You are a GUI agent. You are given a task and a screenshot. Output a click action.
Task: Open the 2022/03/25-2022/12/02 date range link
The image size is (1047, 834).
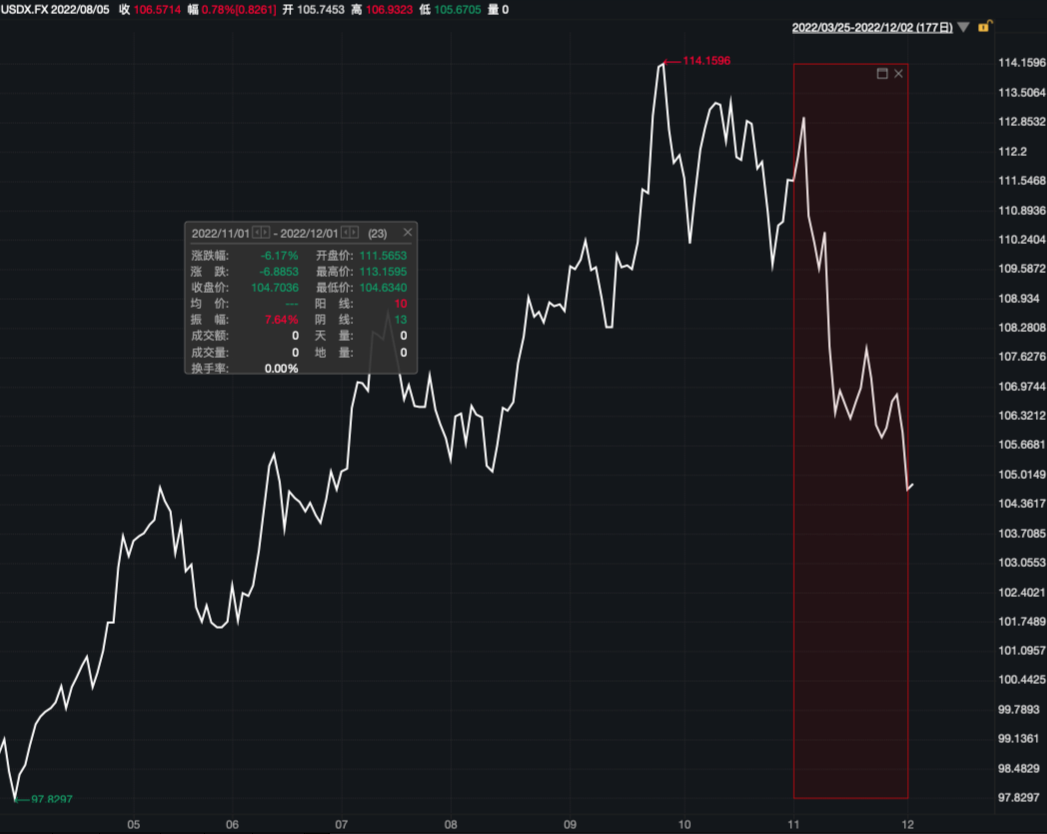(x=871, y=28)
